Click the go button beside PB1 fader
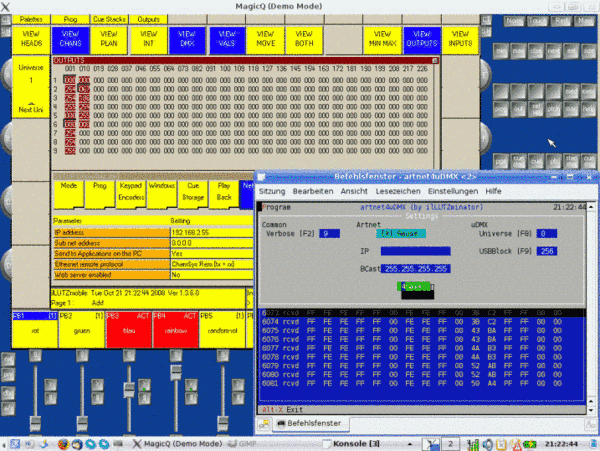600x451 pixels. (51, 384)
